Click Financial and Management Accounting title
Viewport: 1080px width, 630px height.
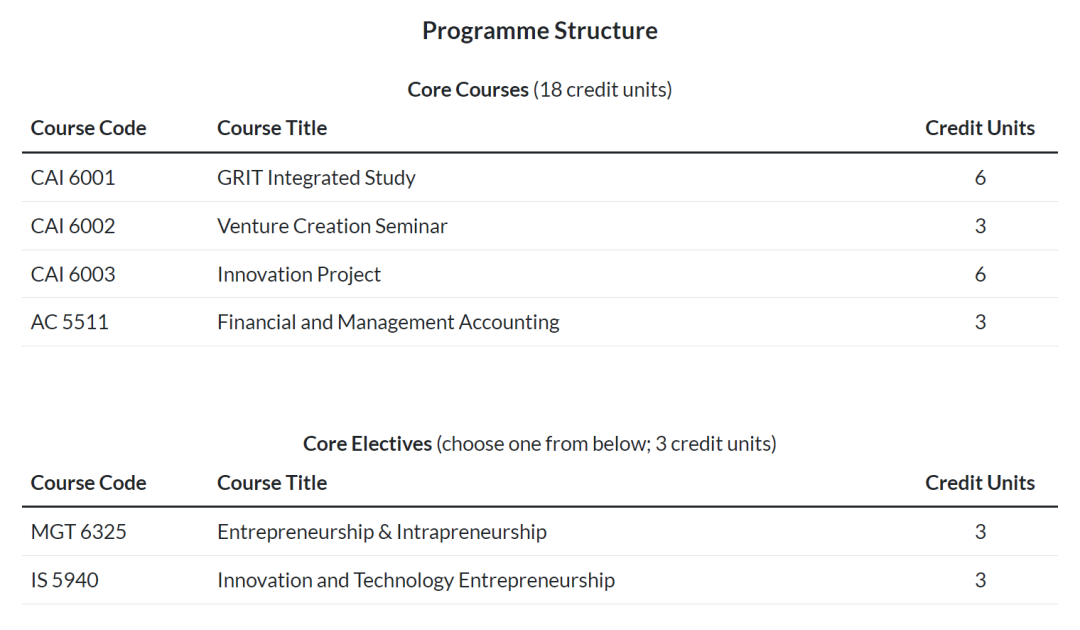coord(388,322)
